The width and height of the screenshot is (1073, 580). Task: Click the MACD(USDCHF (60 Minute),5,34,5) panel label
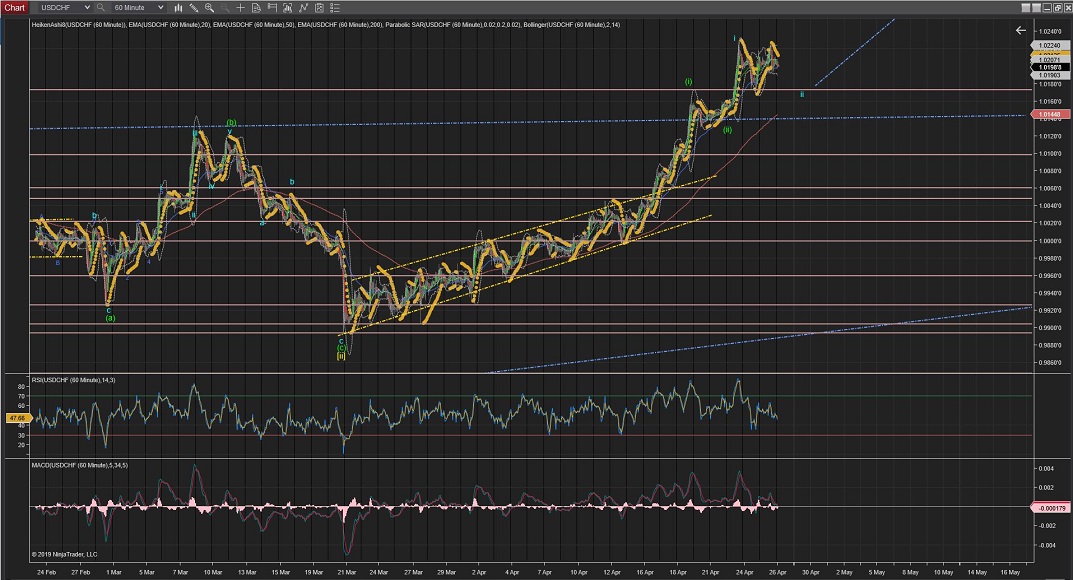(x=79, y=465)
